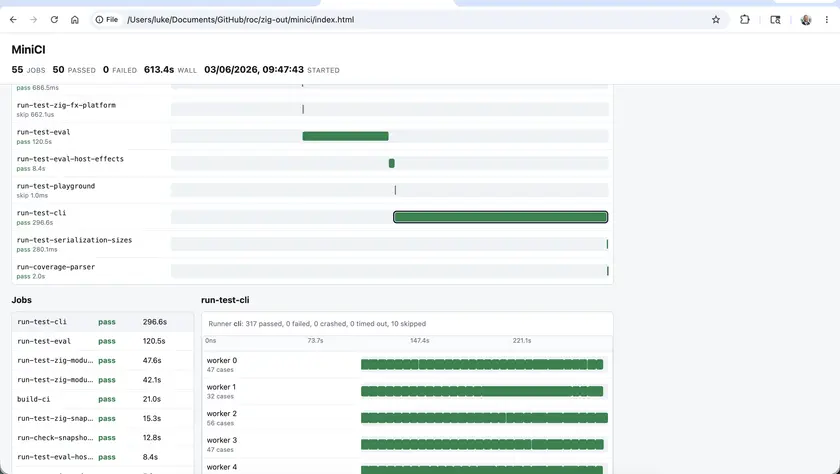
Task: Open the browser home page
Action: [x=74, y=20]
